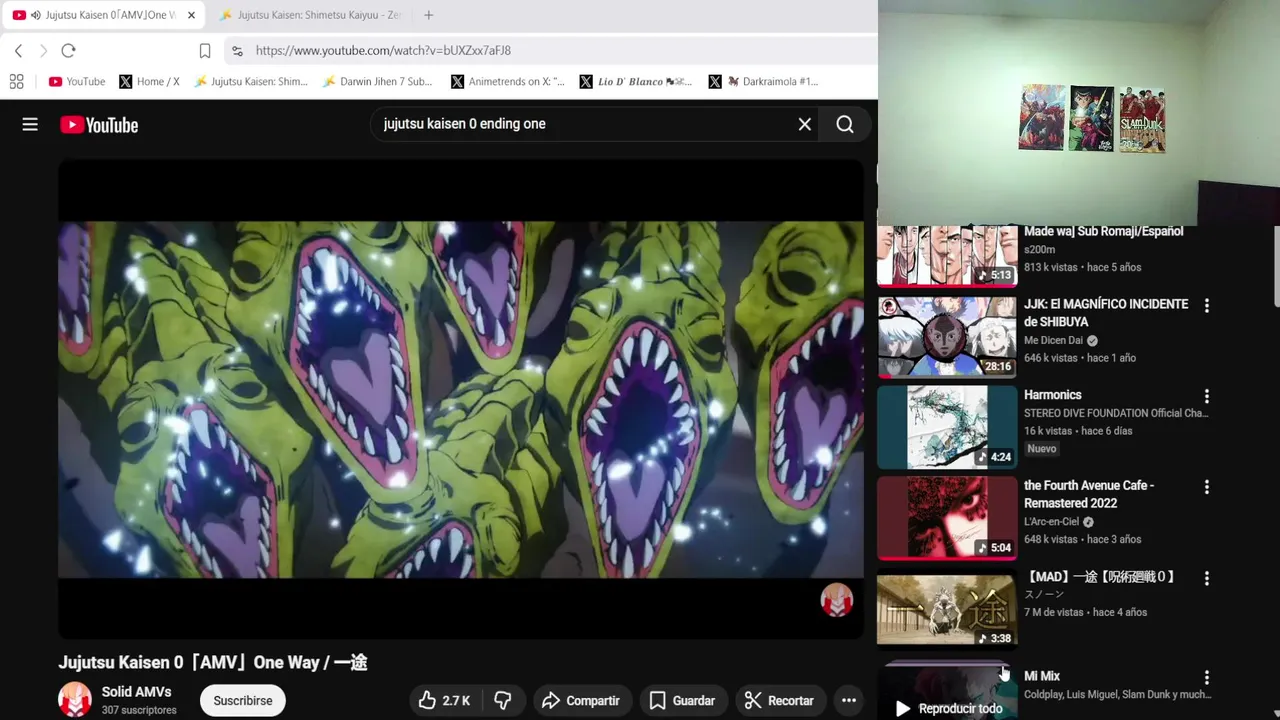The height and width of the screenshot is (720, 1280).
Task: Open the JJK: El MAGNÍFICO INCIDENTE de SHIBUYA title
Action: pos(1106,313)
